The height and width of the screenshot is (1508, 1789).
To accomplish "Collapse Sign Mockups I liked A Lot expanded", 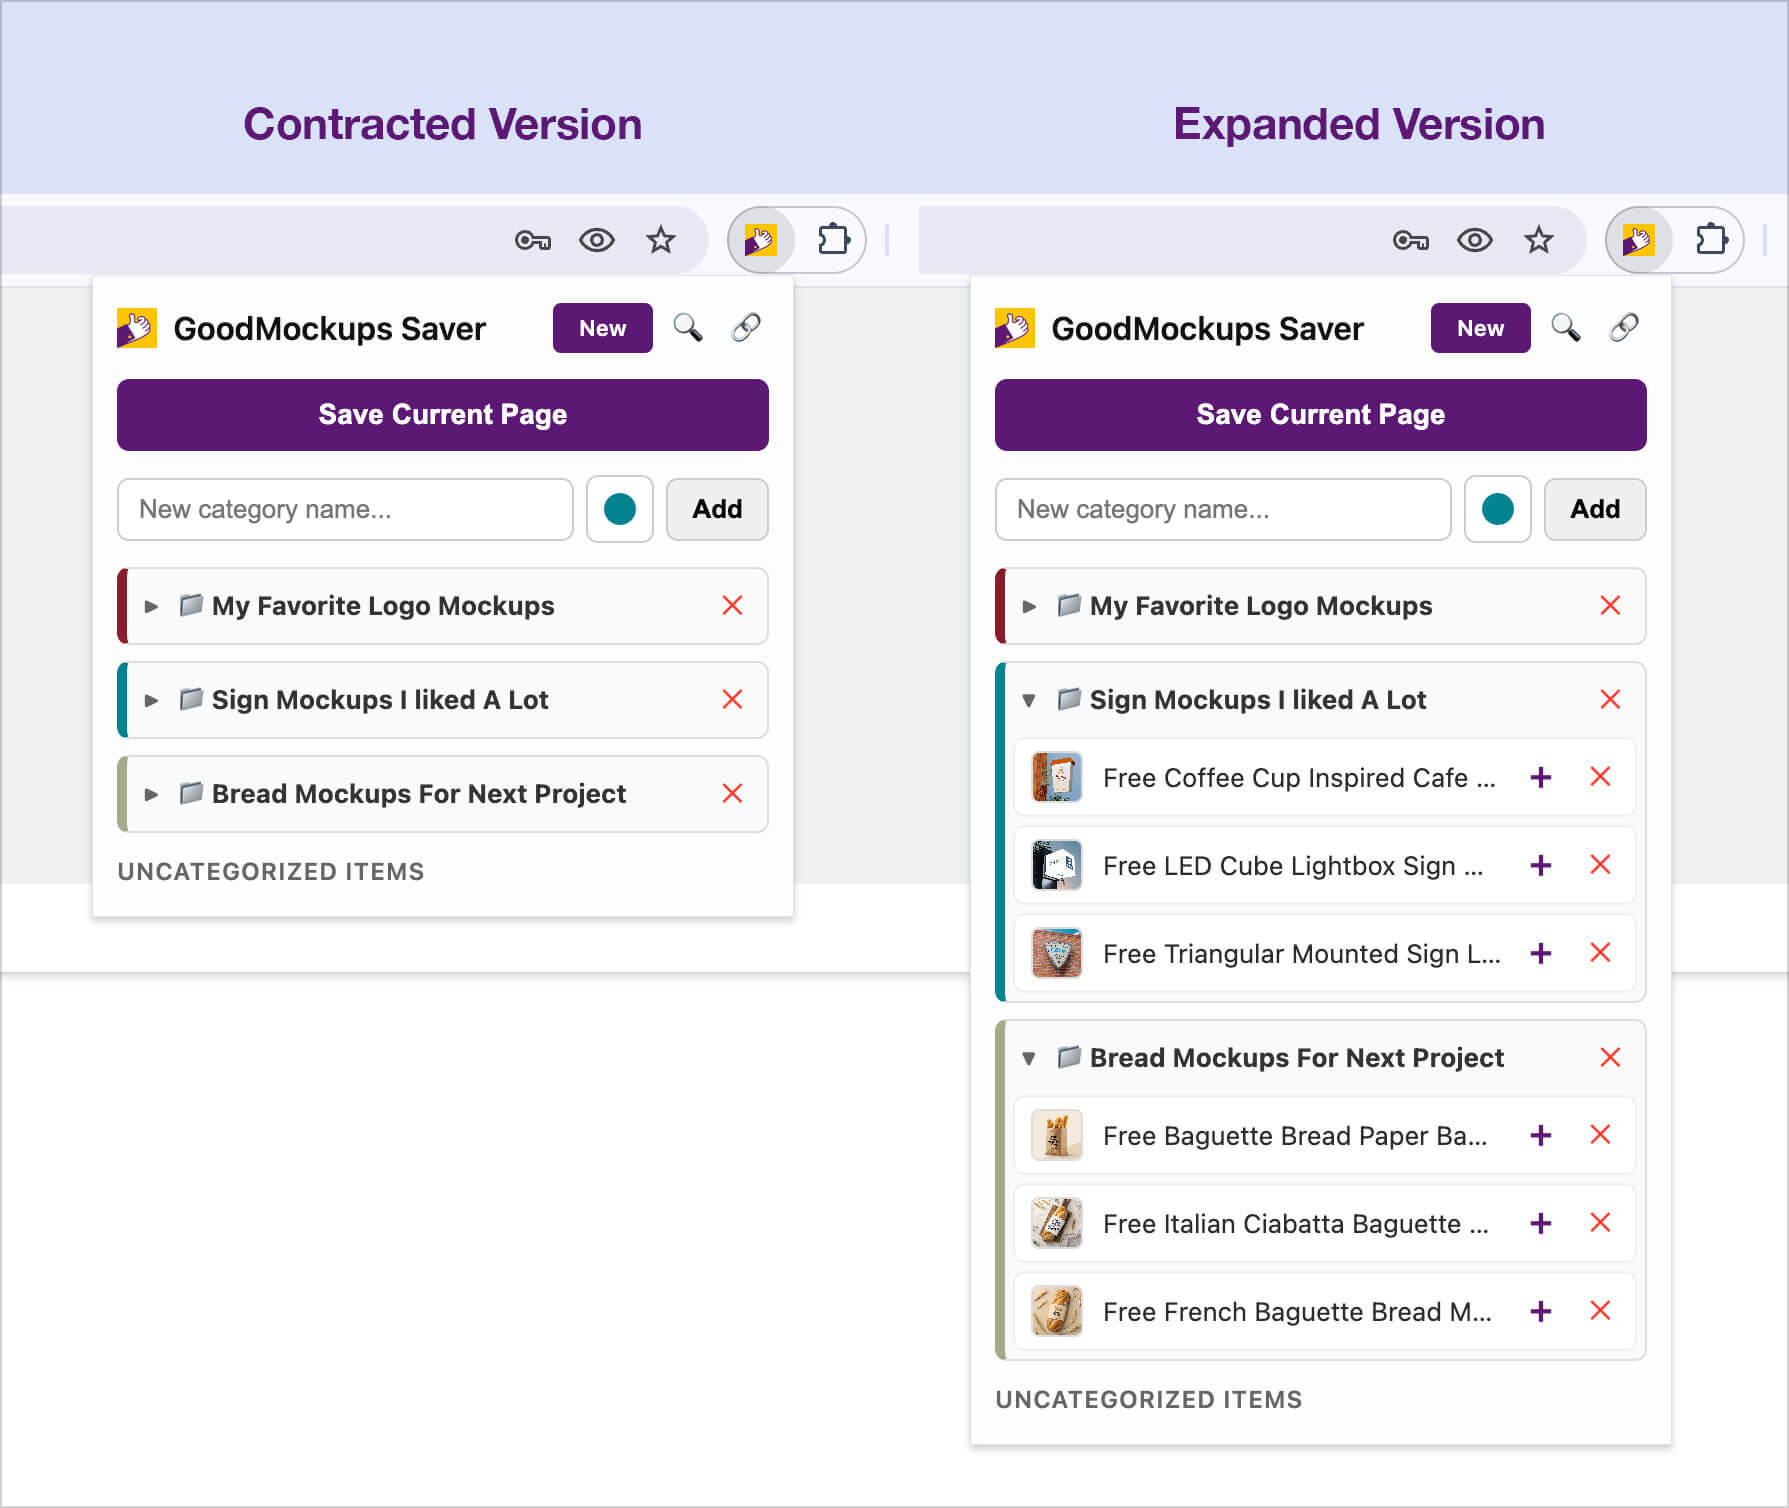I will click(1029, 700).
